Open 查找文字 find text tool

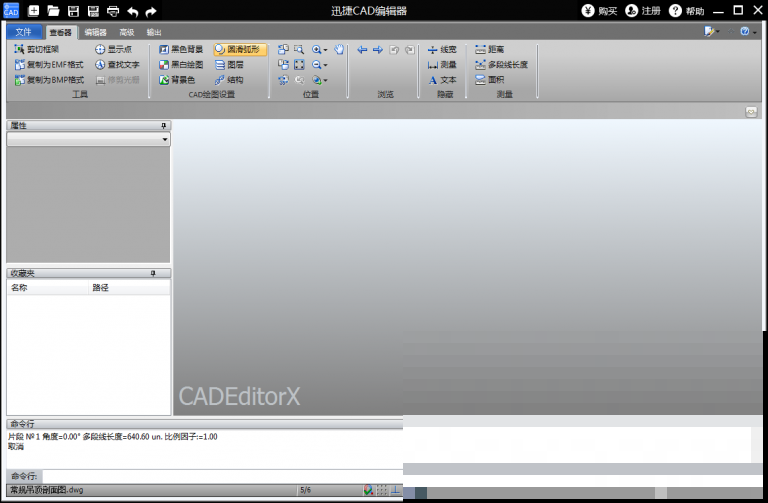pyautogui.click(x=118, y=64)
